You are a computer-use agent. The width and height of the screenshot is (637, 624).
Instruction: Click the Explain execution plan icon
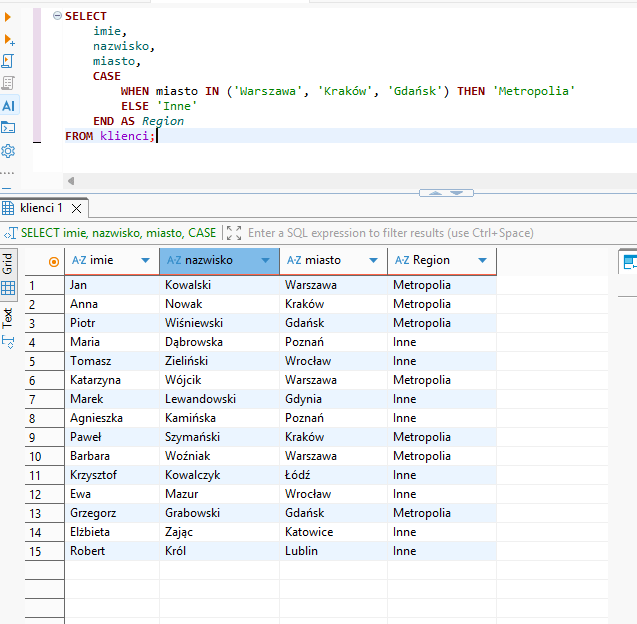[8, 83]
